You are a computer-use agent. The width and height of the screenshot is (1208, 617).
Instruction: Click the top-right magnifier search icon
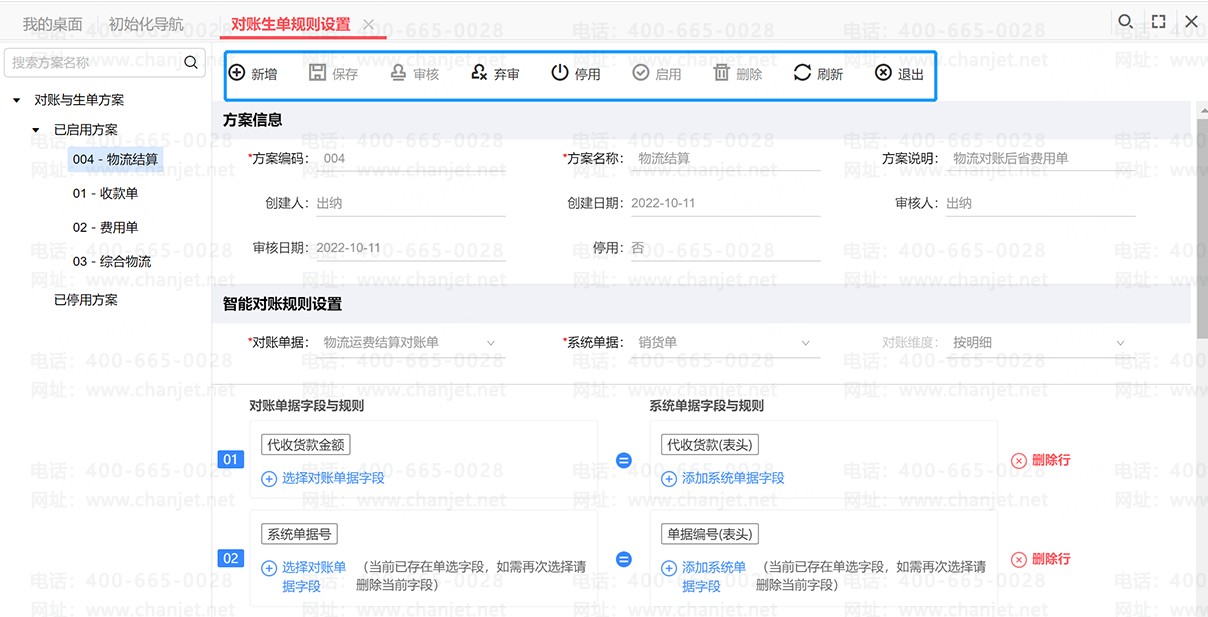point(1125,21)
